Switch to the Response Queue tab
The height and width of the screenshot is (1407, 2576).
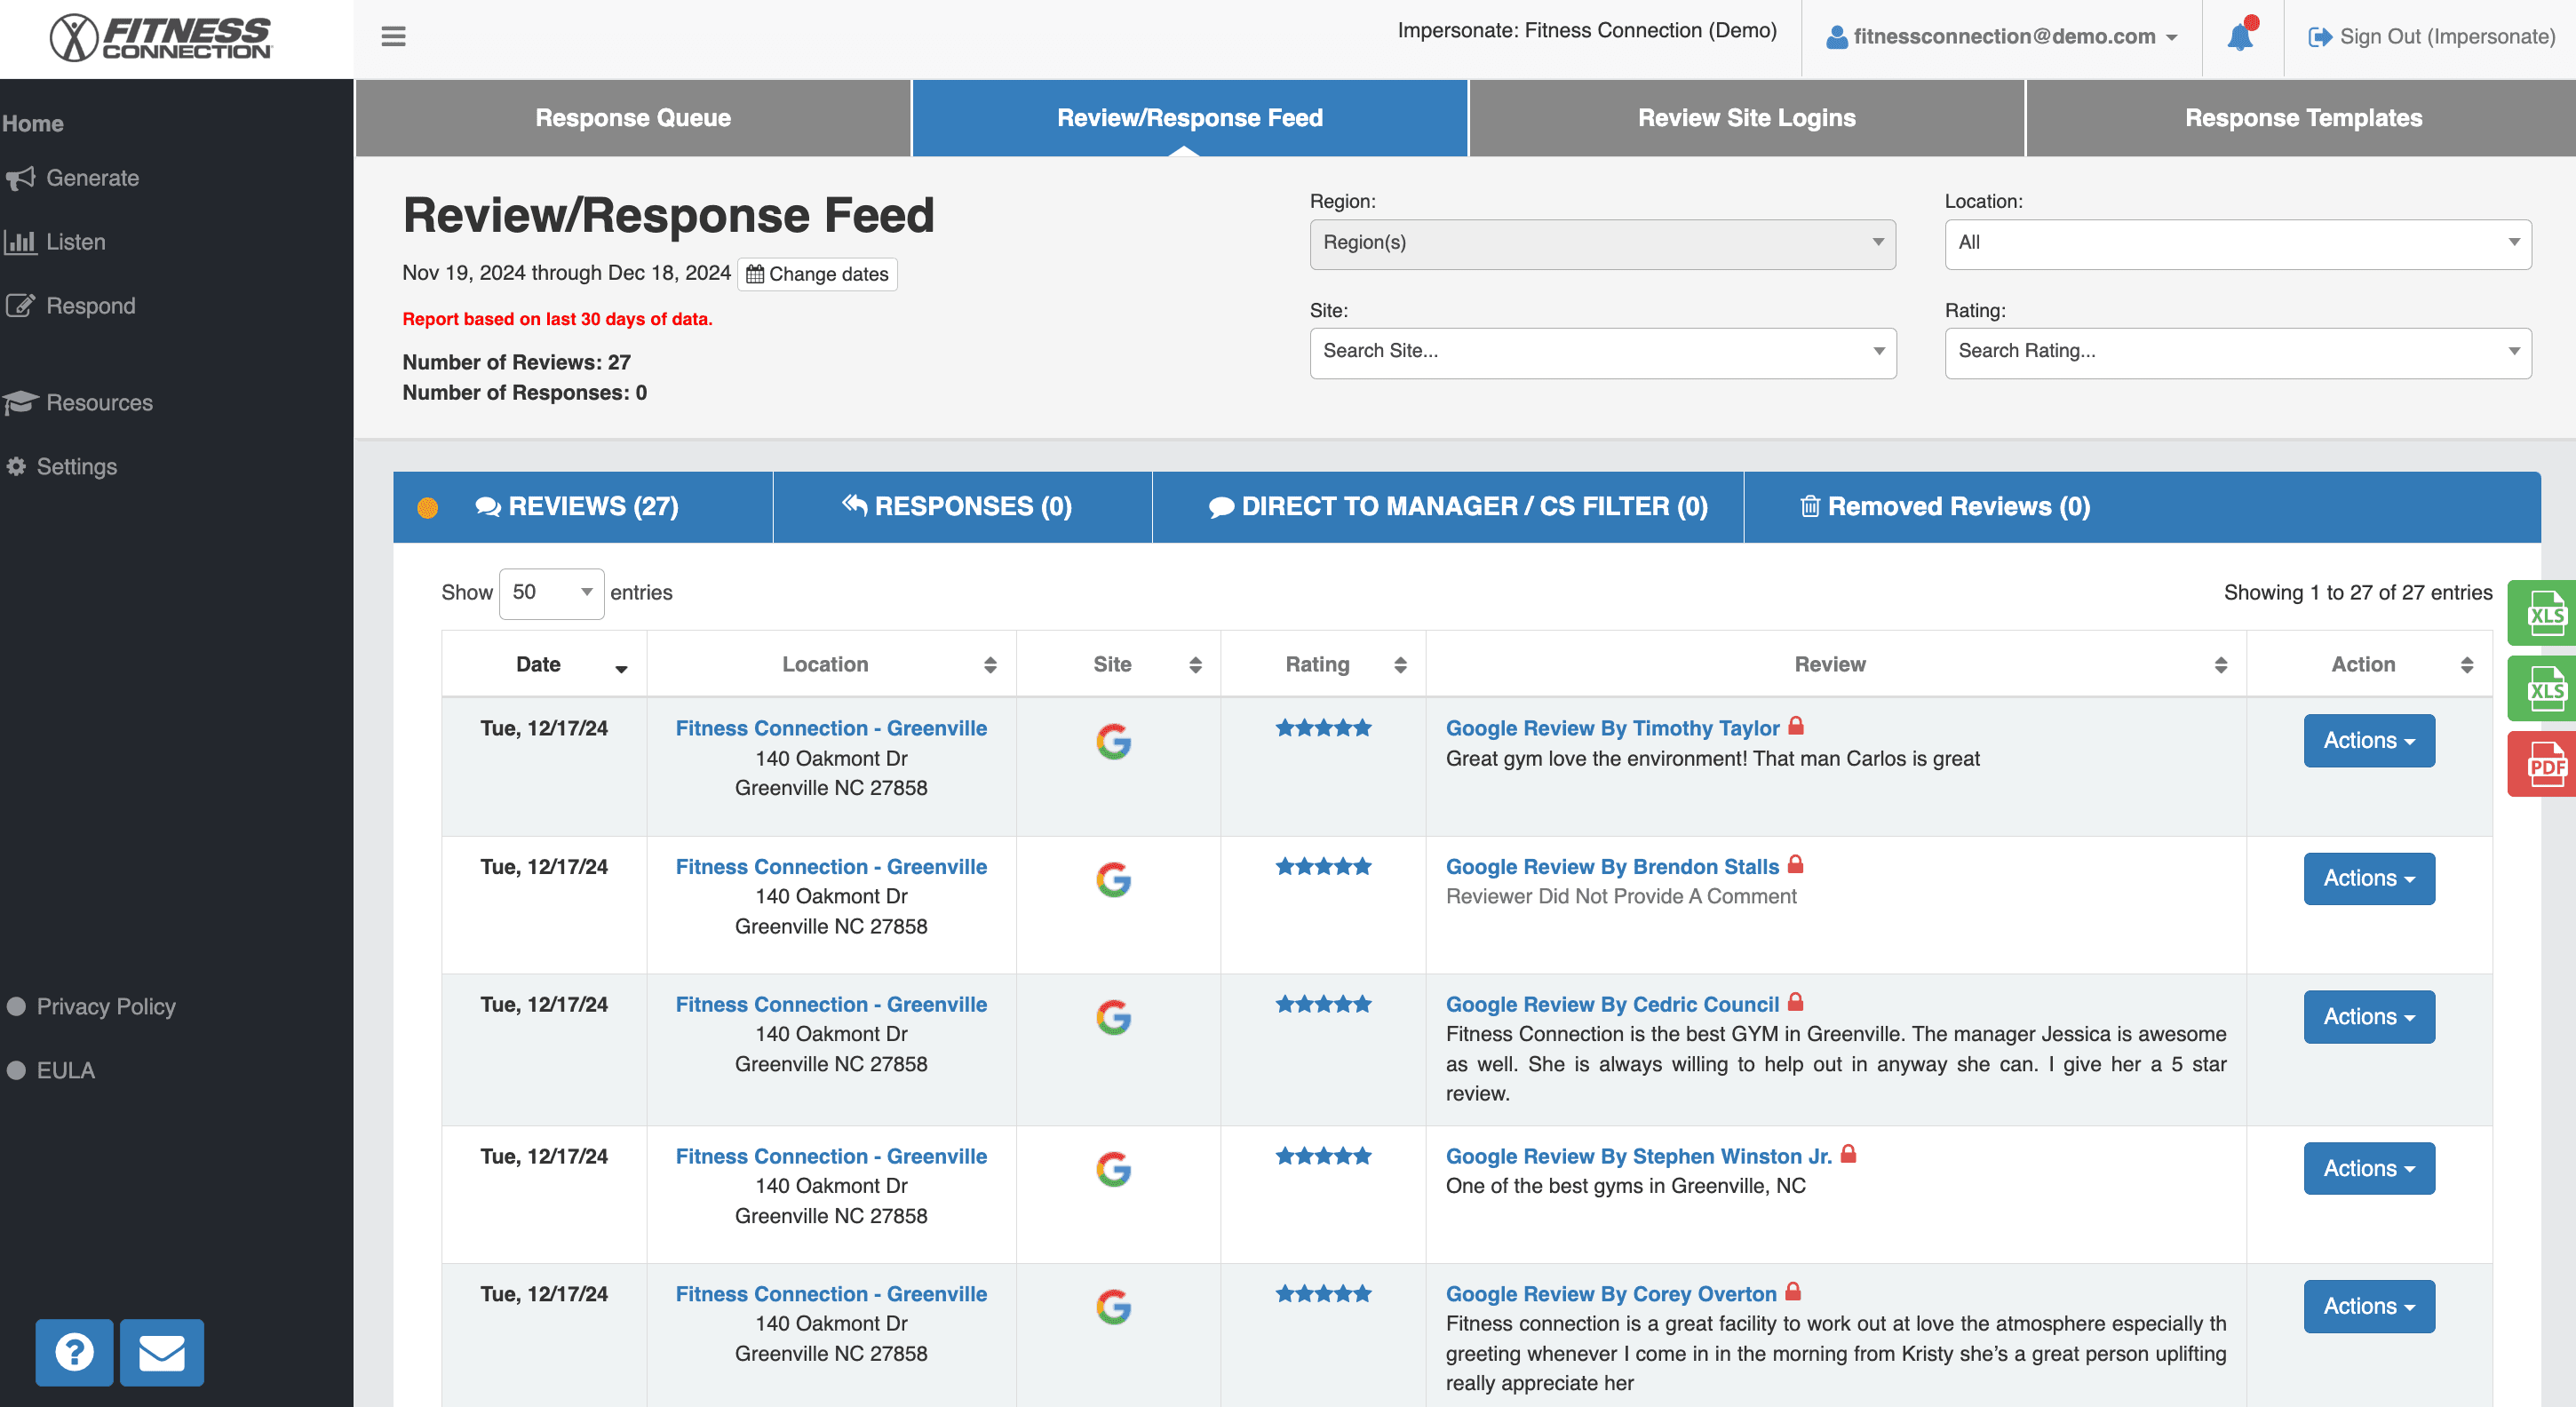(x=633, y=117)
